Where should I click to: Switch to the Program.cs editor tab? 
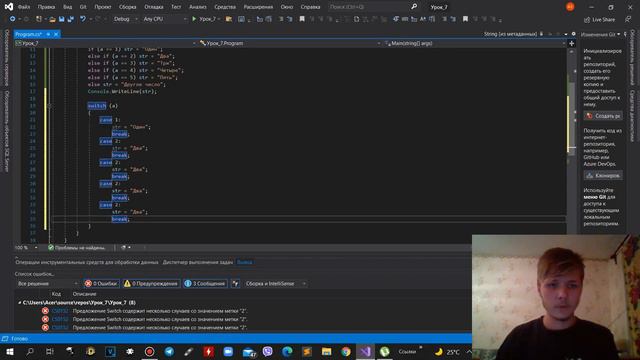29,34
